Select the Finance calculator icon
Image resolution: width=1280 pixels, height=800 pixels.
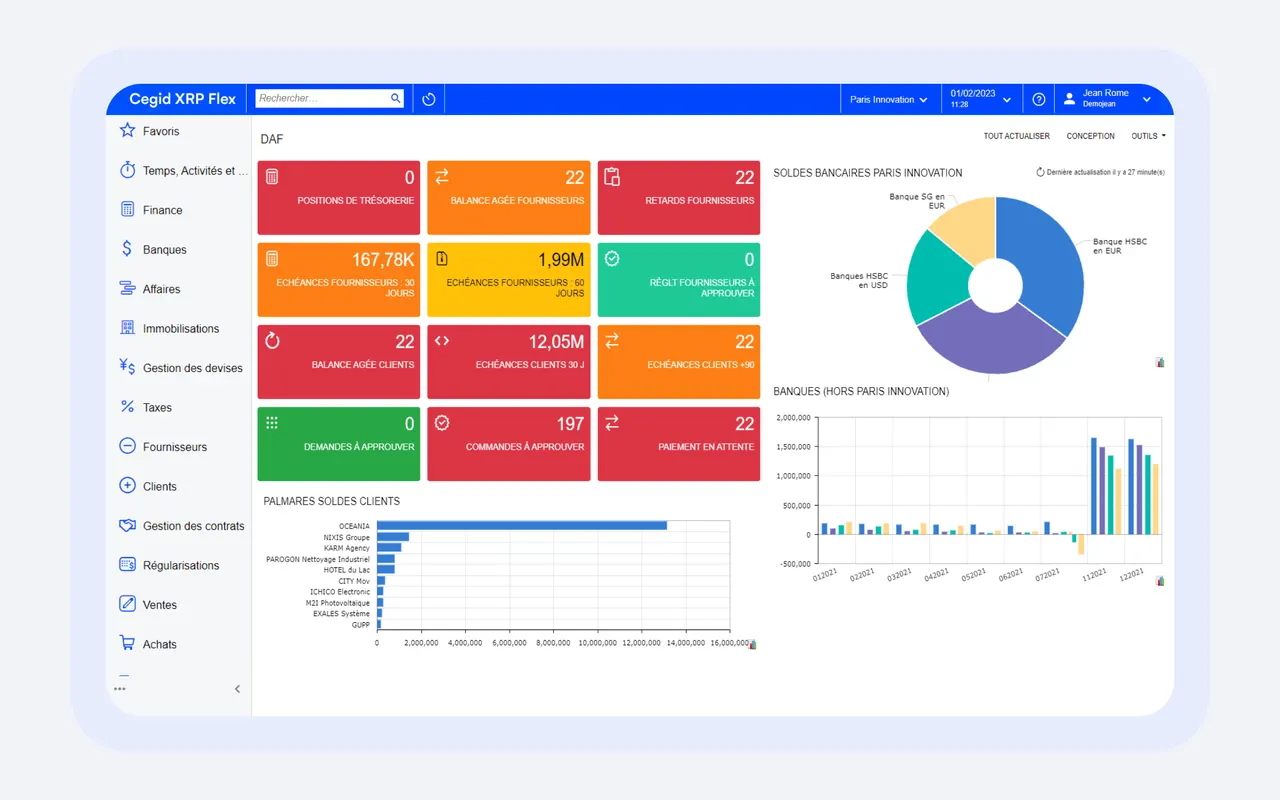pos(127,210)
